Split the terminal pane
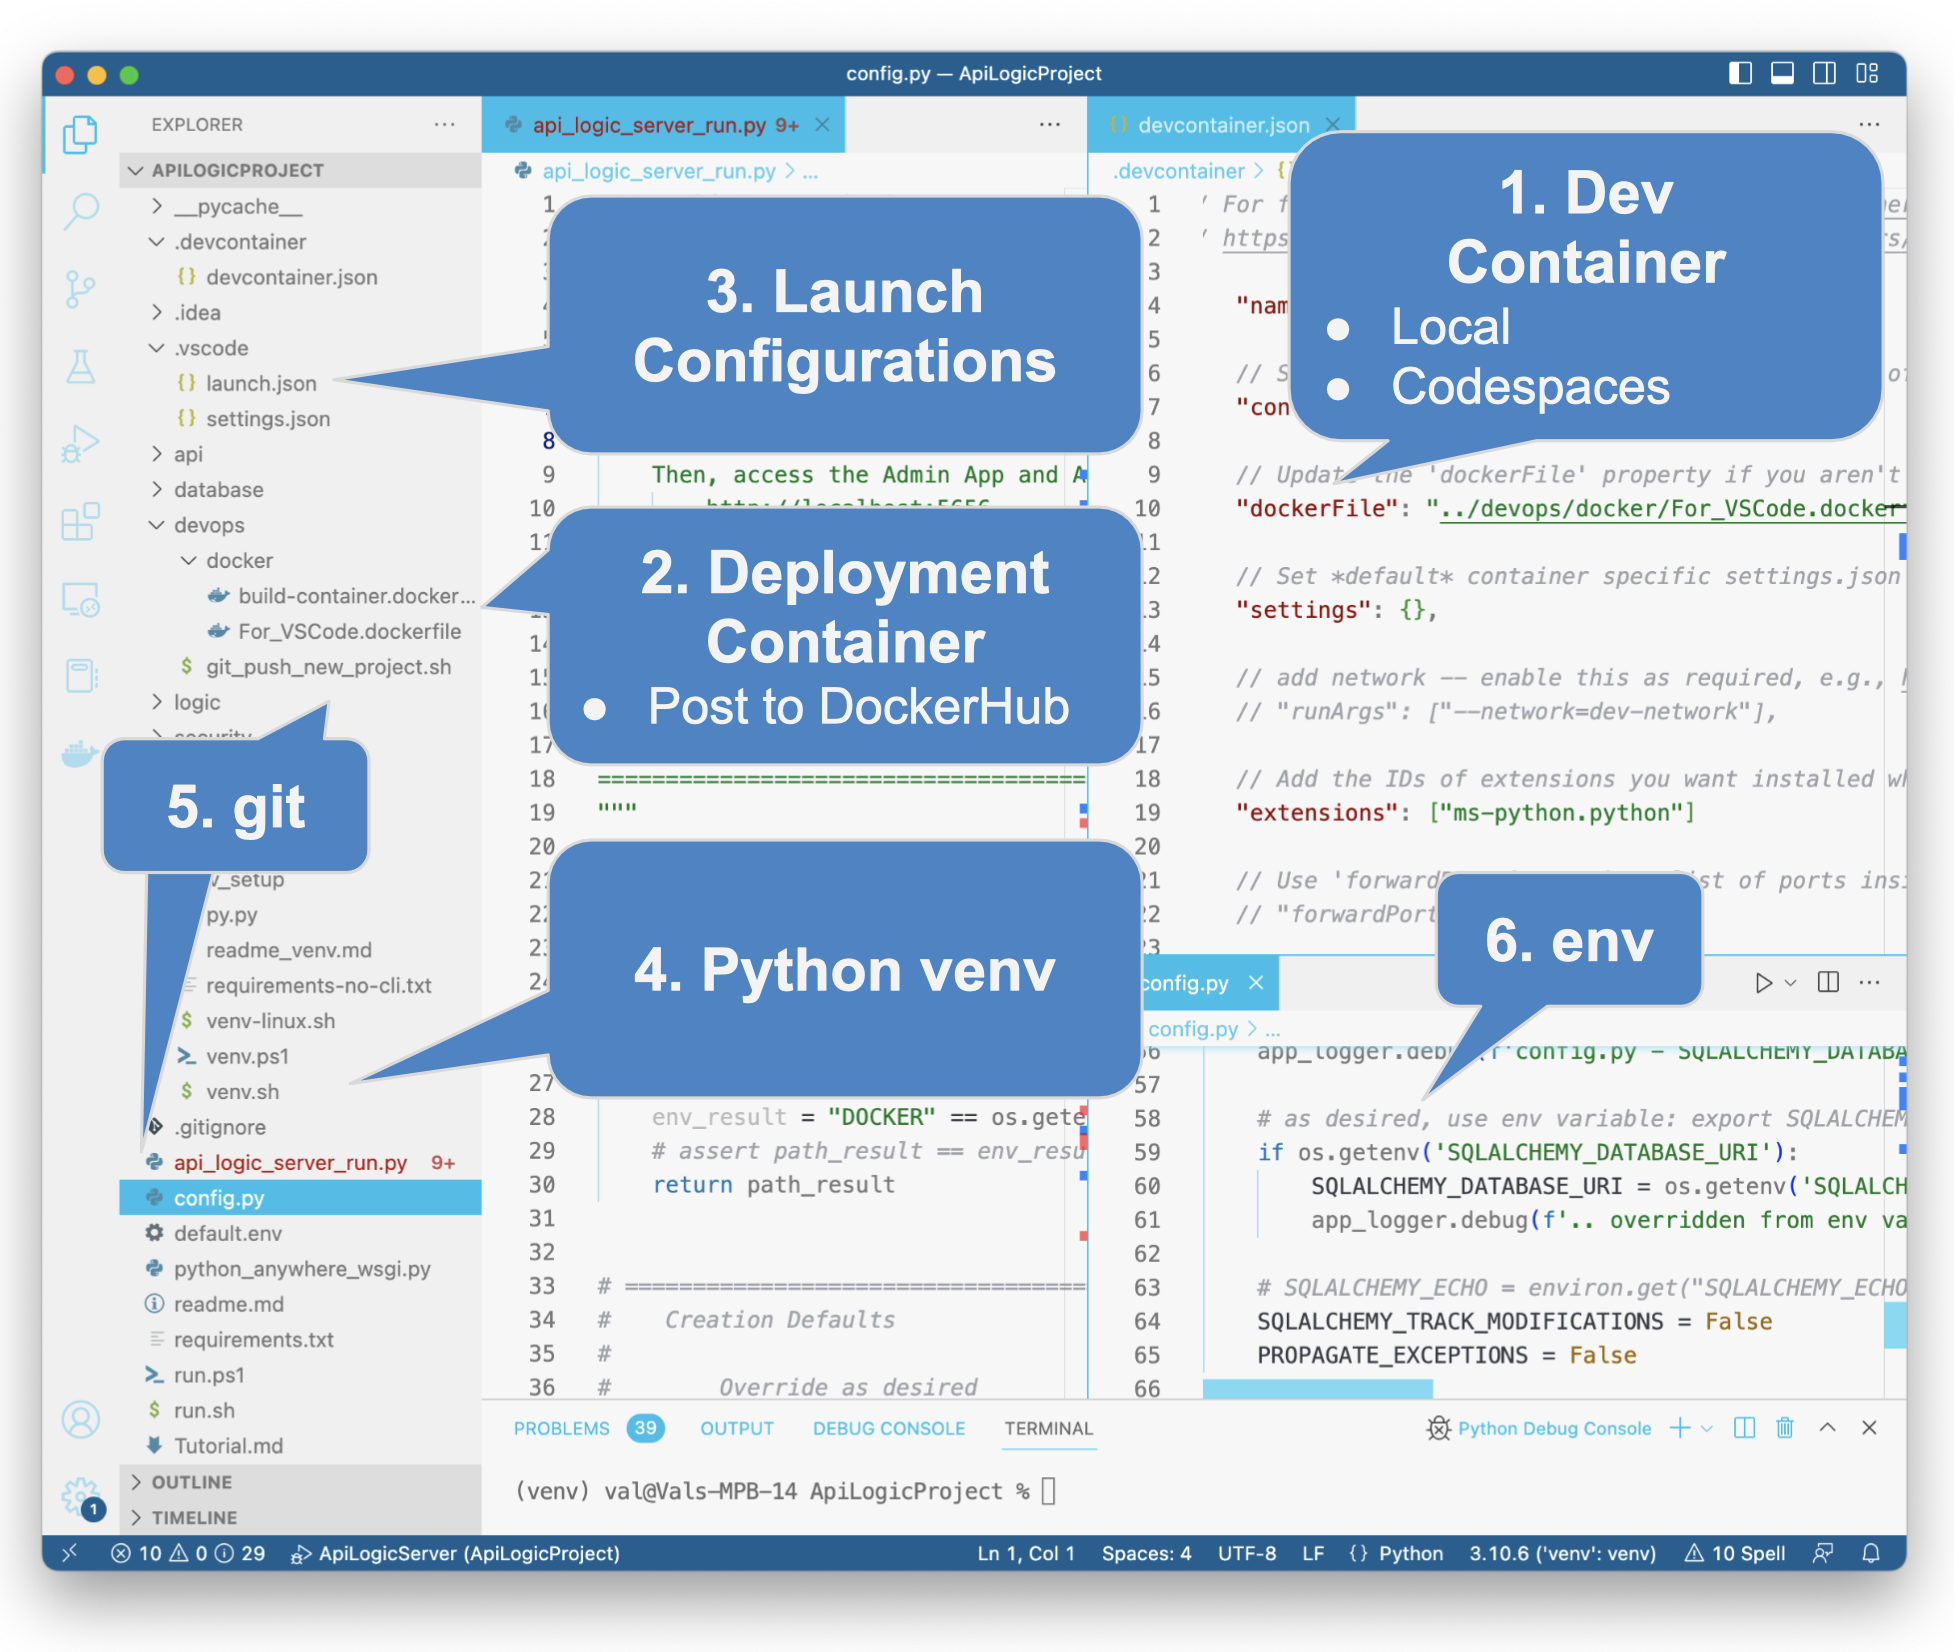Viewport: 1954px width, 1652px height. pyautogui.click(x=1744, y=1428)
